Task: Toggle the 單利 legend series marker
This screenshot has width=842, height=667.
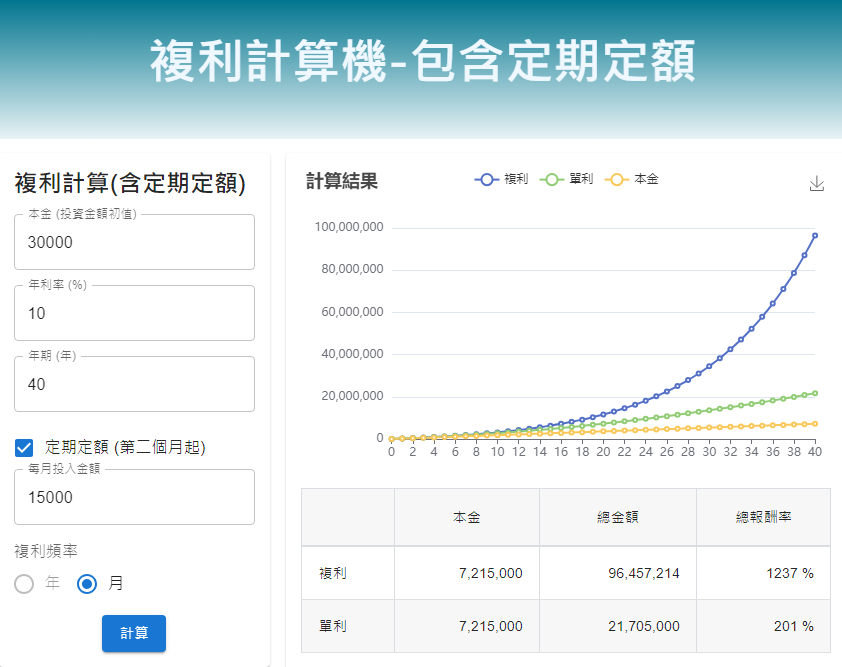Action: (x=552, y=180)
